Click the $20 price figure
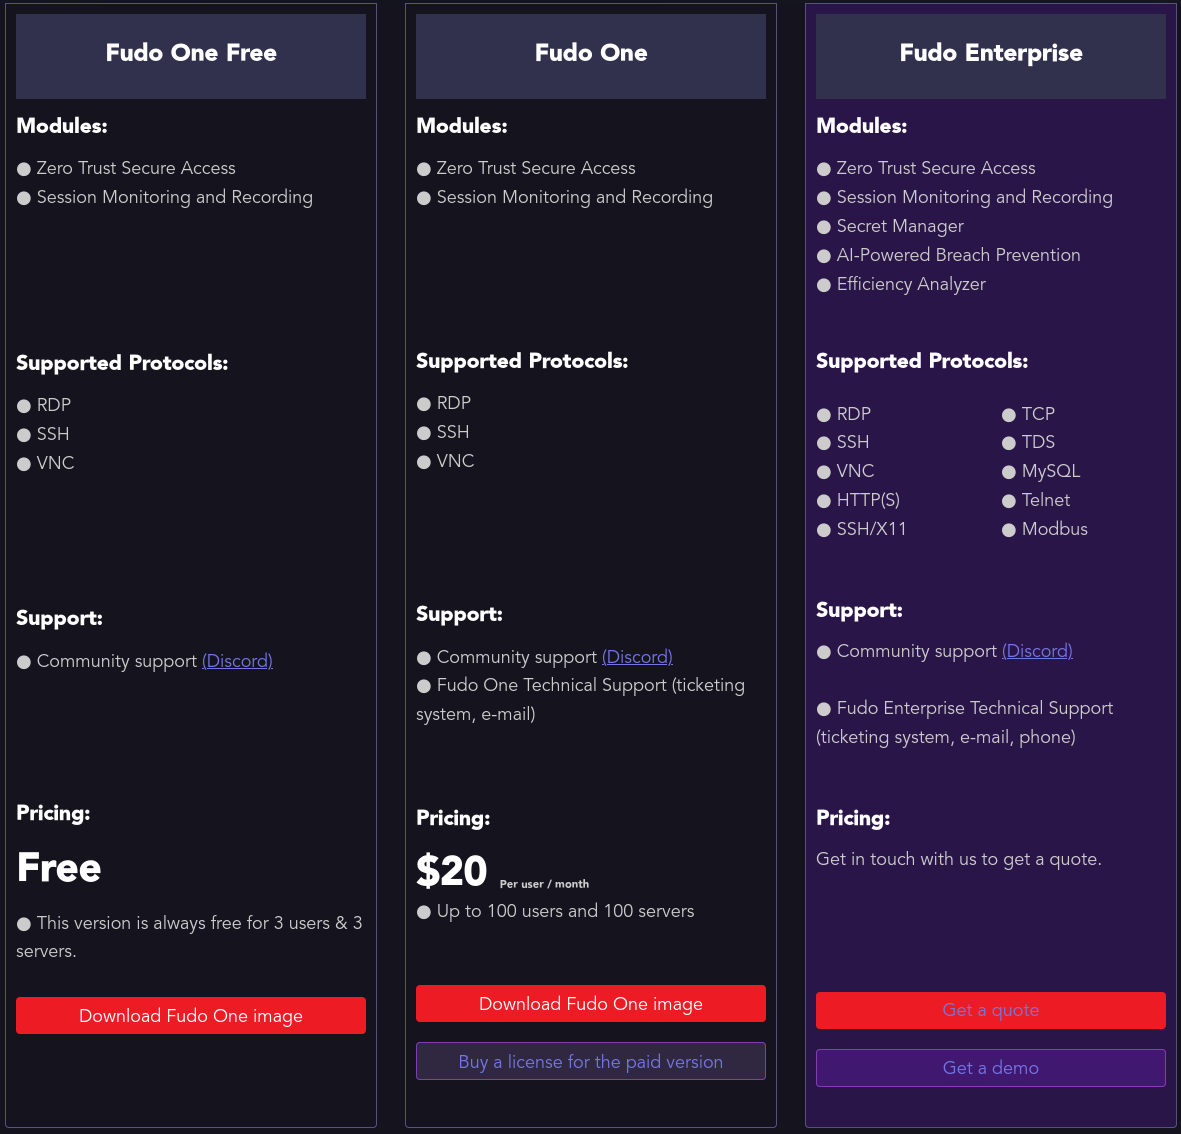Image resolution: width=1181 pixels, height=1134 pixels. tap(452, 871)
